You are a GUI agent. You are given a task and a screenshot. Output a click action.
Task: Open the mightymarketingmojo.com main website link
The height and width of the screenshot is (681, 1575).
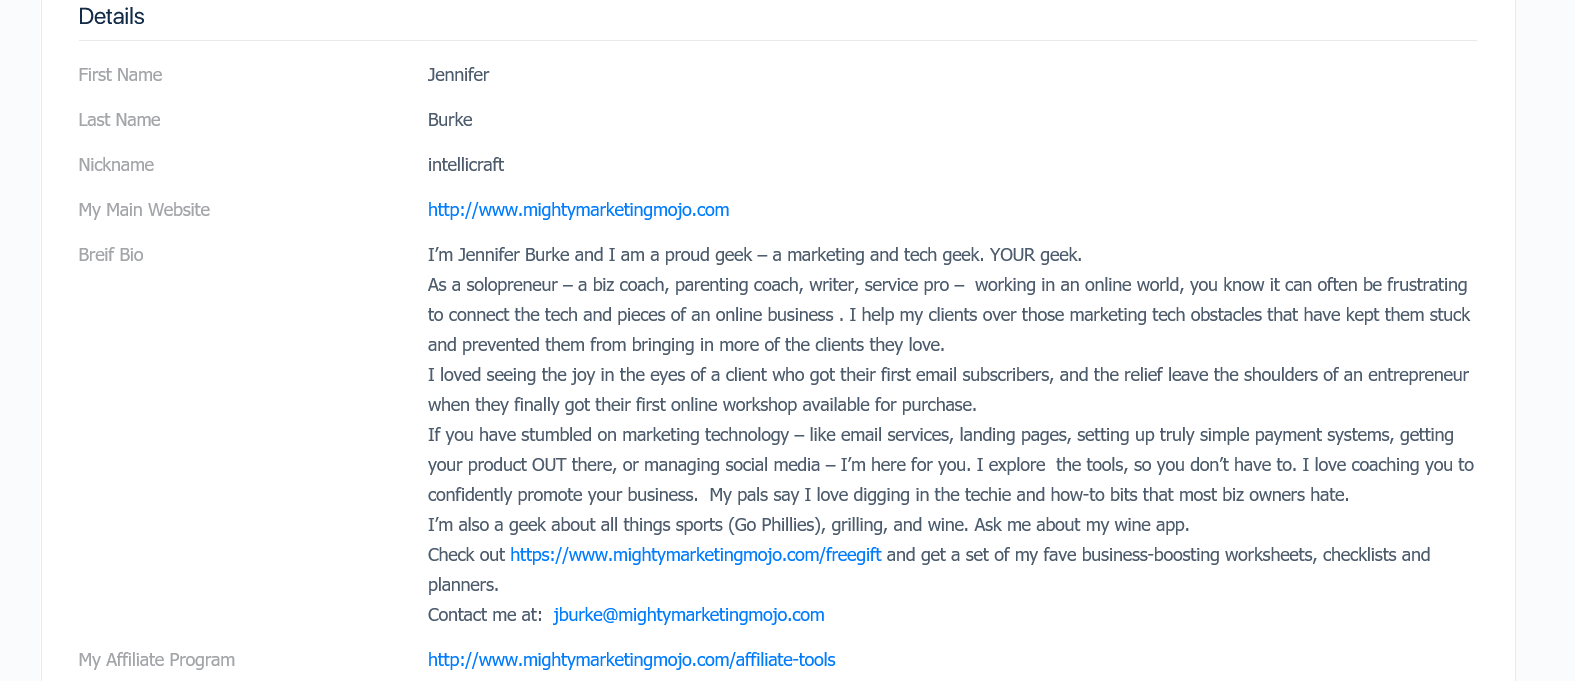pos(578,210)
